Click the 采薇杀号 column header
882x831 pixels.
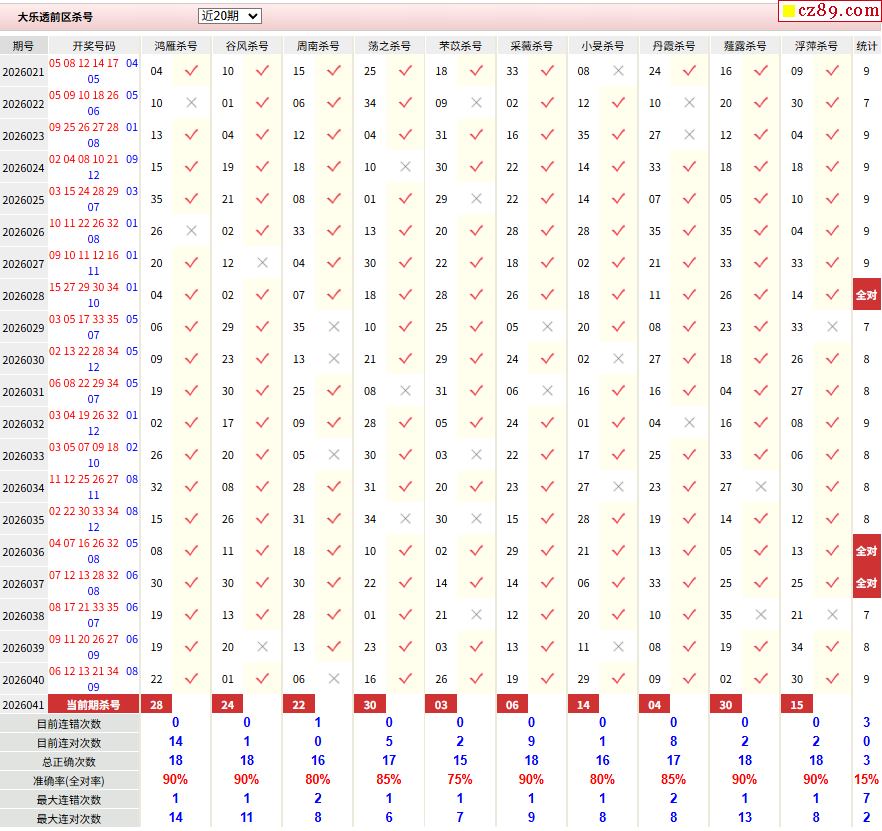coord(531,46)
